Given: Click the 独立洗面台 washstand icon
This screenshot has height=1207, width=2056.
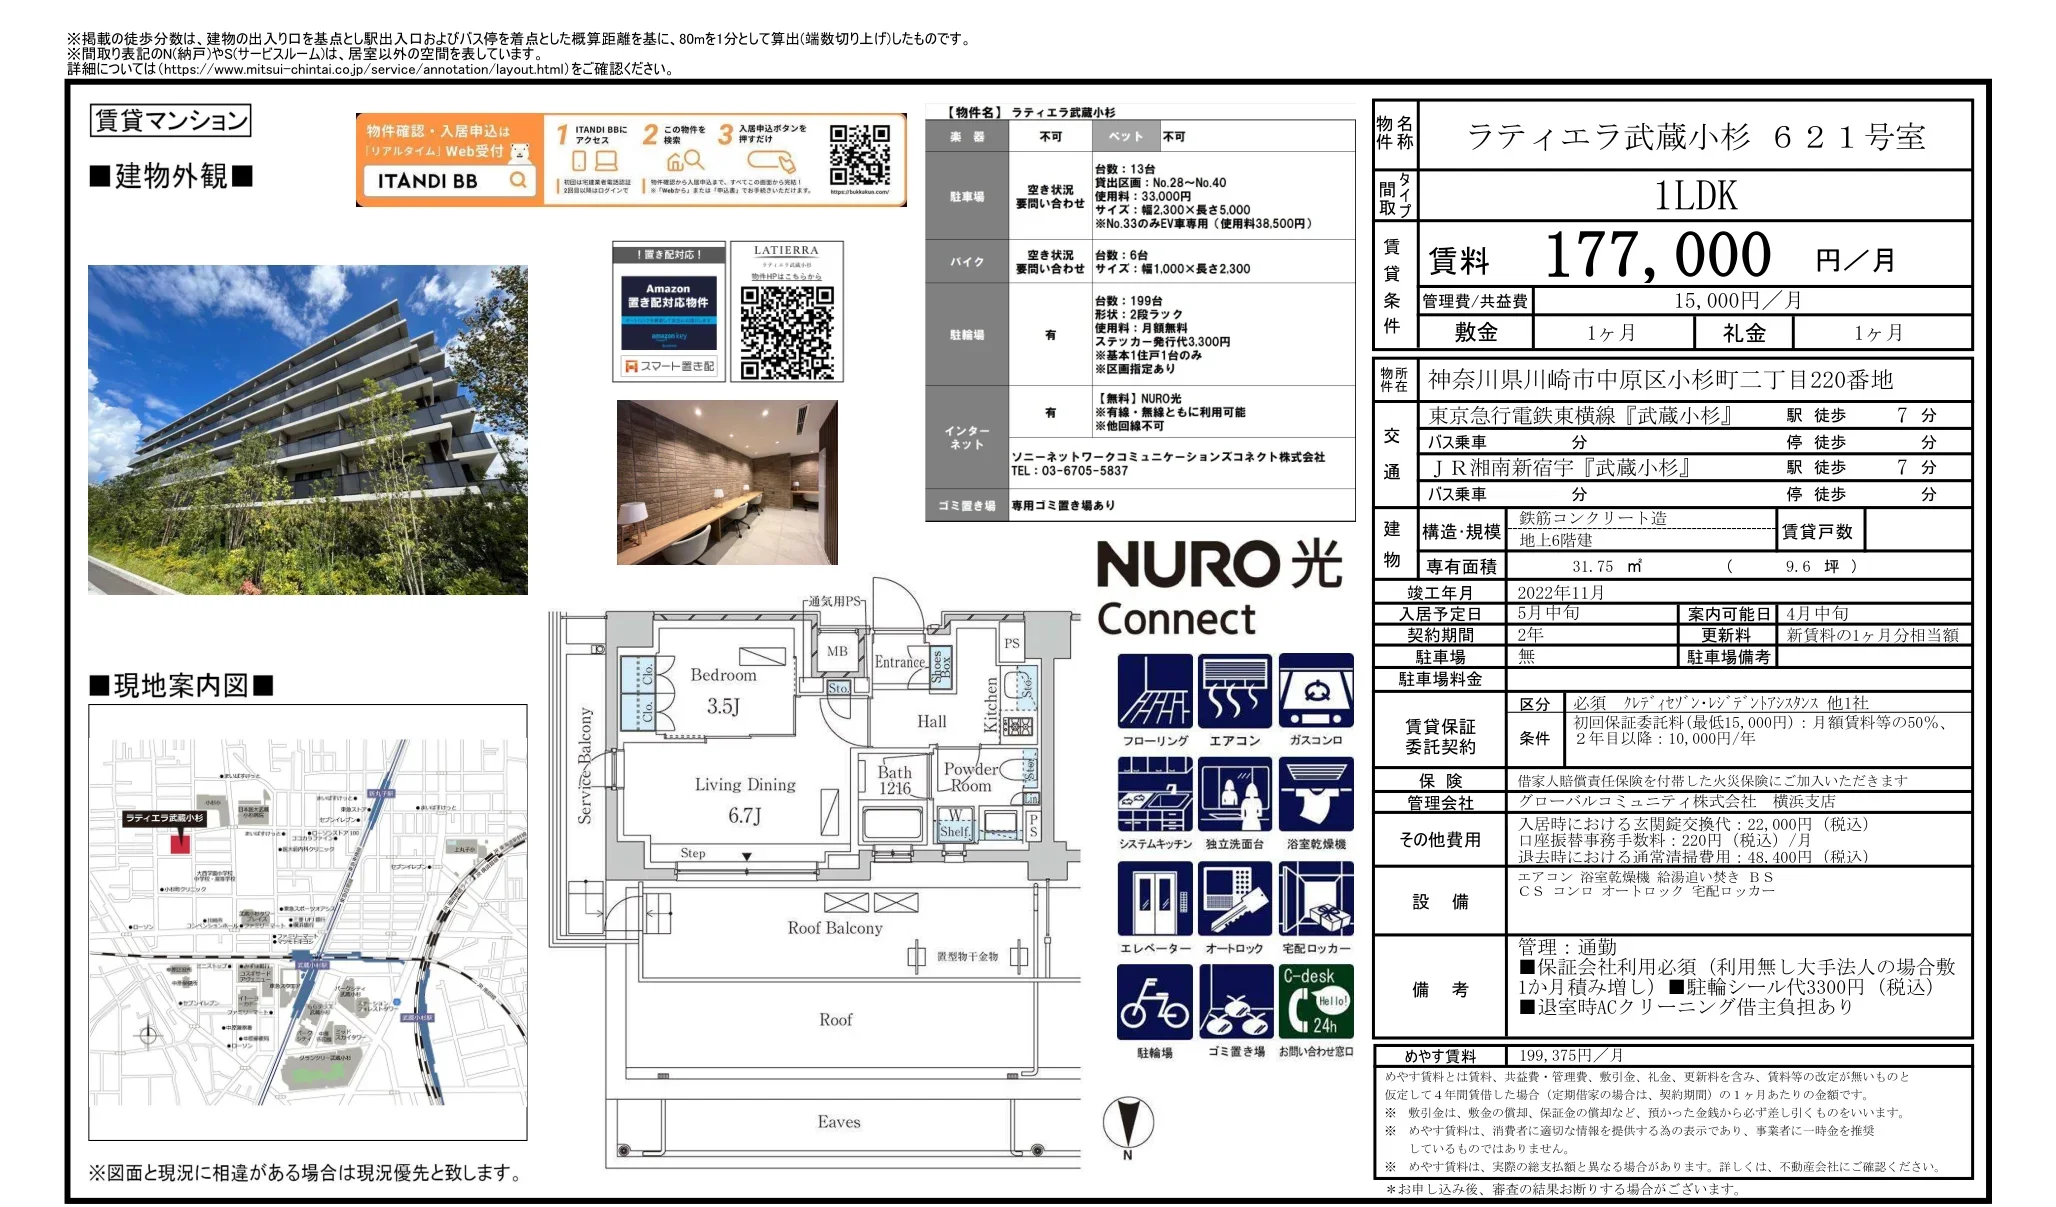Looking at the screenshot, I should coord(1236,795).
